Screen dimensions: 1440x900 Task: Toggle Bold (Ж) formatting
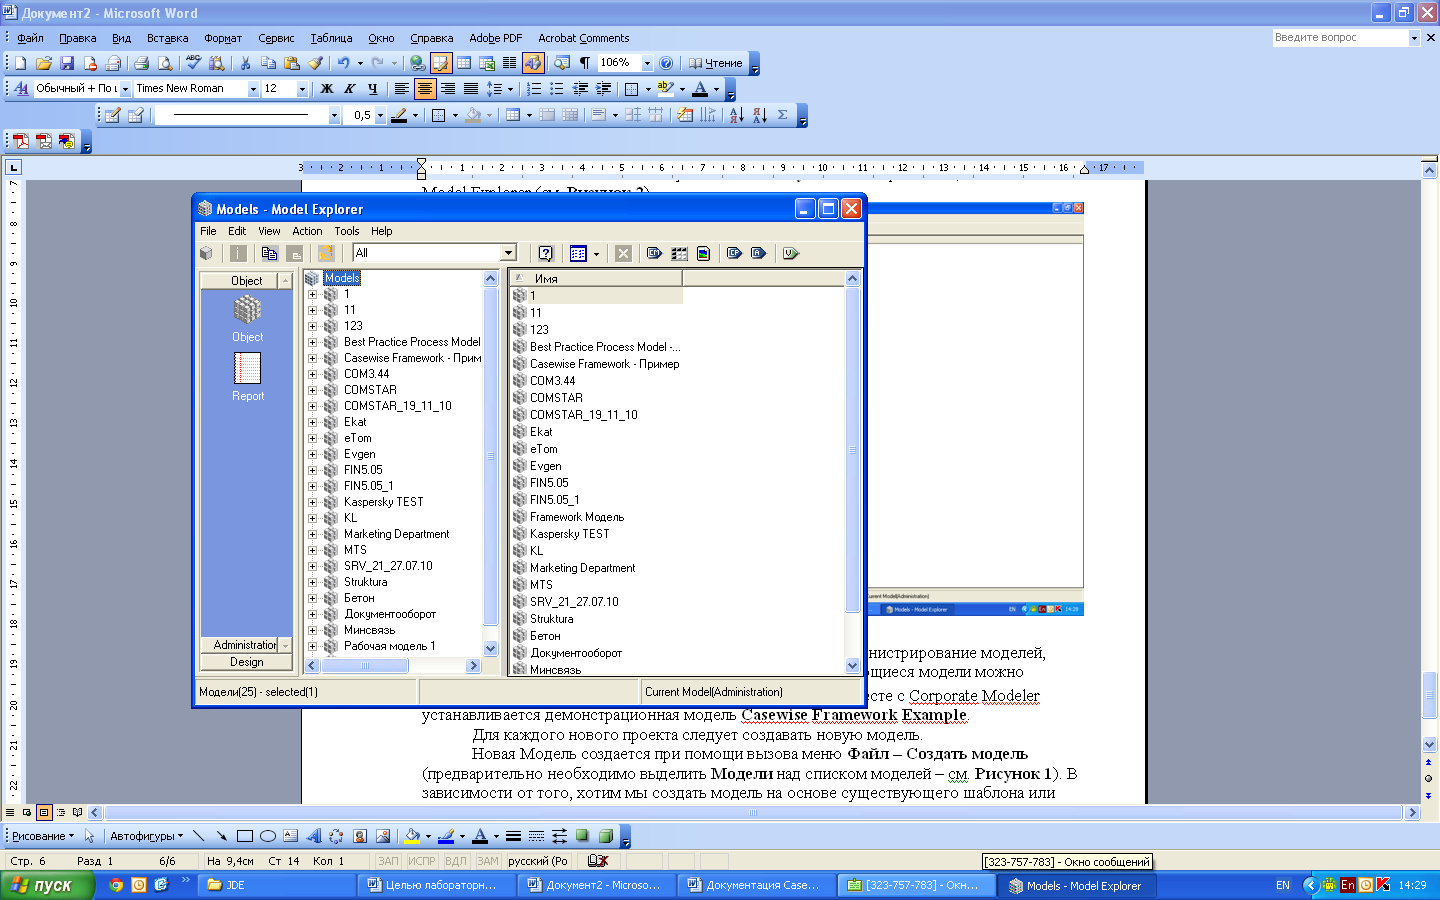click(326, 89)
